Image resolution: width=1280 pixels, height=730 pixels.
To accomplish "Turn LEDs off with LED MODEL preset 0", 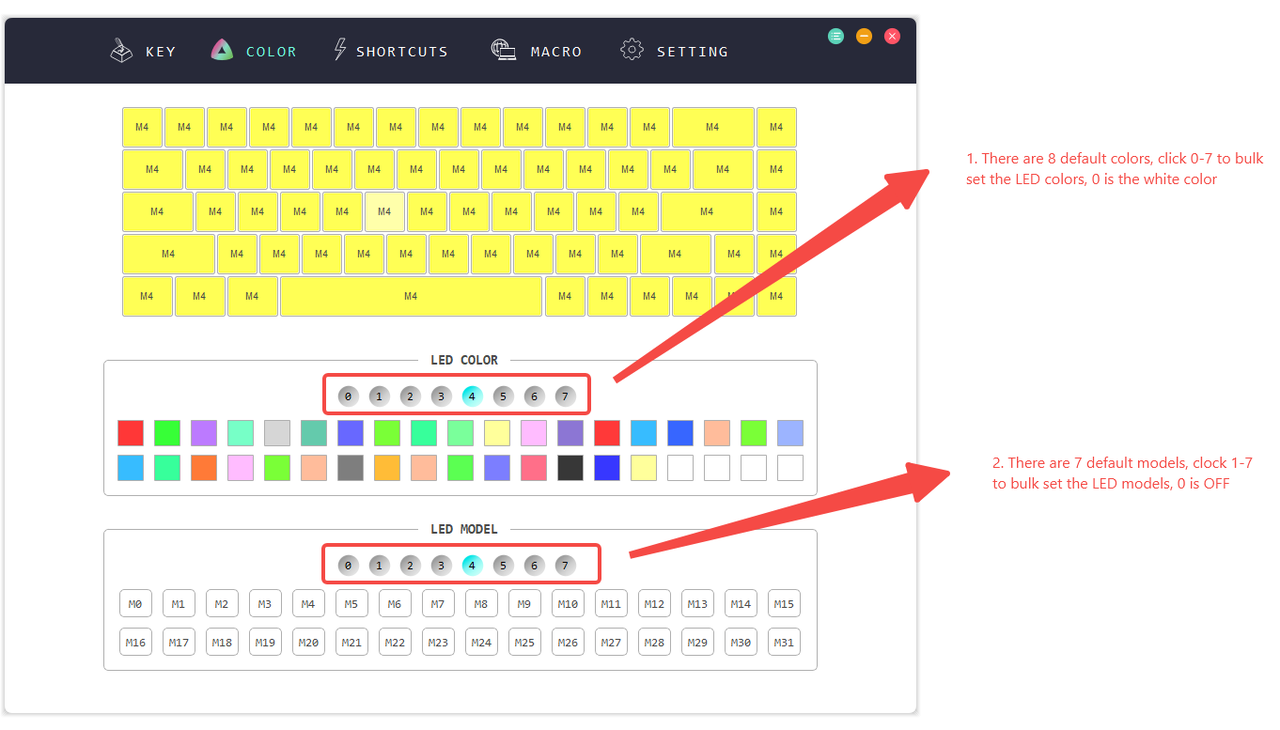I will coord(348,565).
